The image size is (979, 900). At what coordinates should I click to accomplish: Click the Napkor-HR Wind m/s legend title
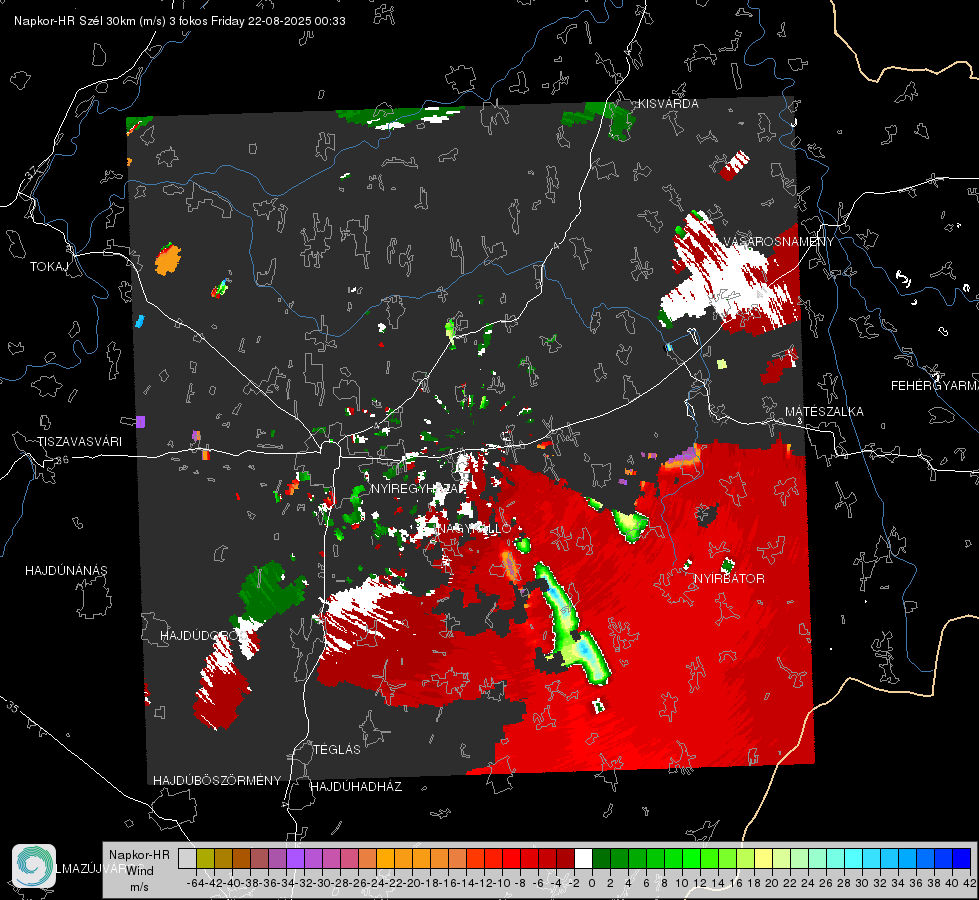[x=139, y=871]
